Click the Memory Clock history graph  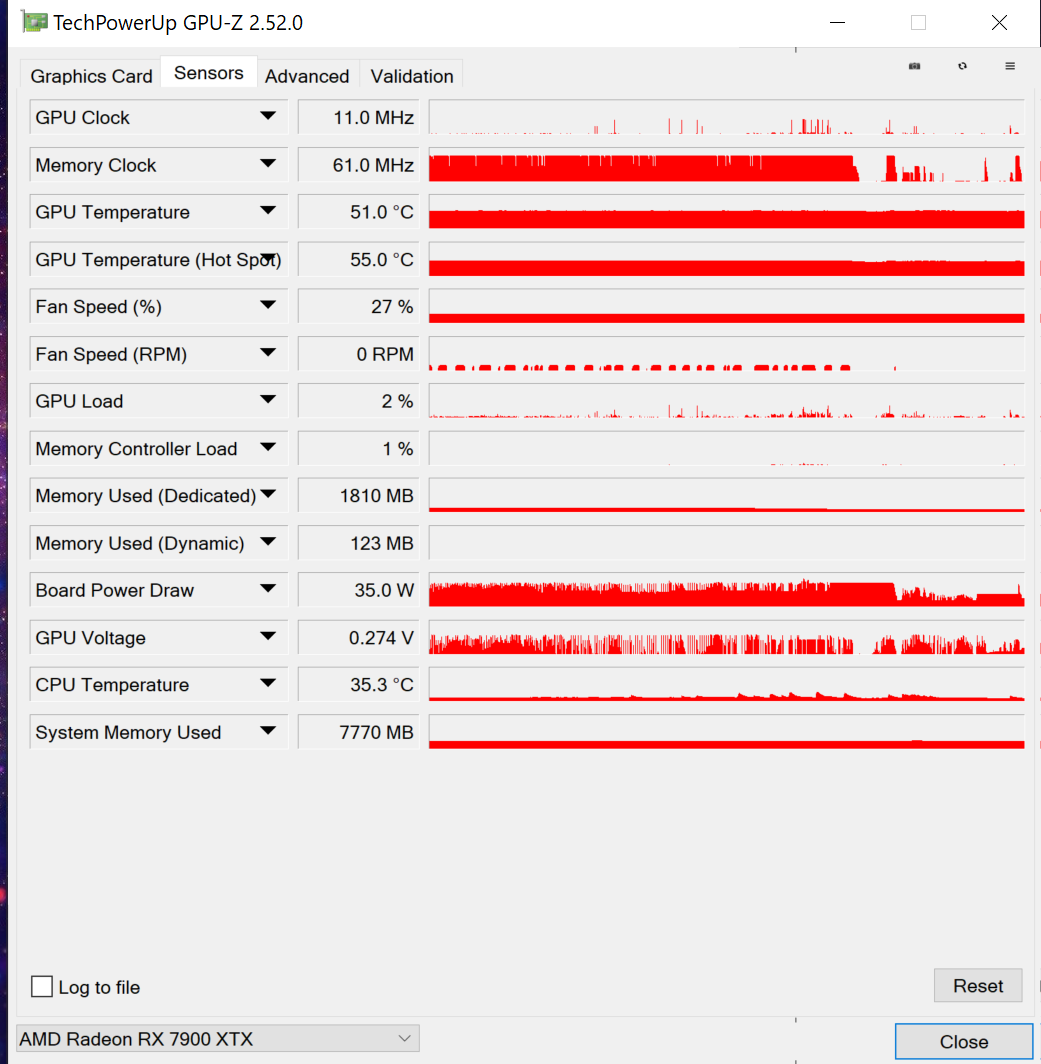(727, 165)
